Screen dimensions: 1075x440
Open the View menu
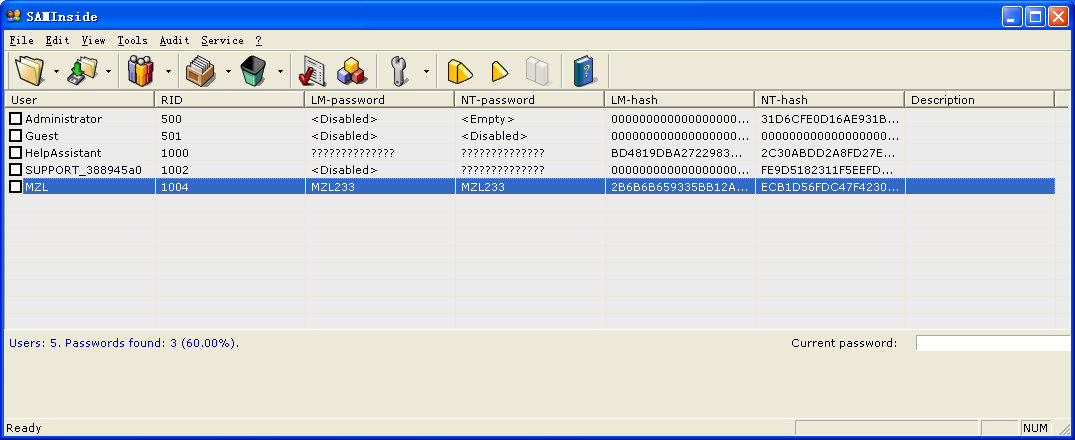pyautogui.click(x=93, y=40)
